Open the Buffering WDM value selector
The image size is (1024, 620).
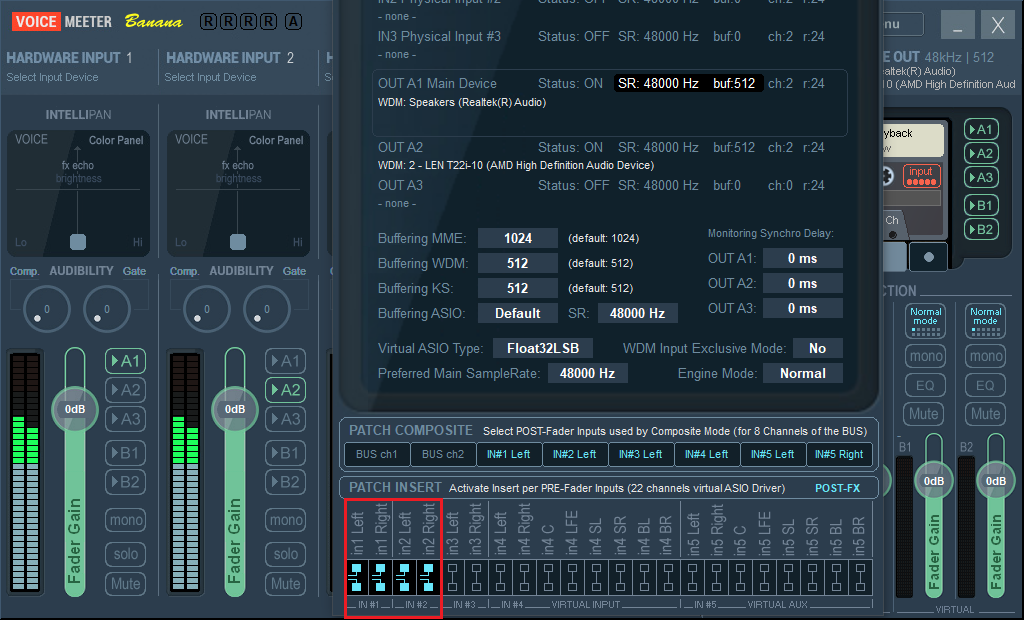coord(518,263)
